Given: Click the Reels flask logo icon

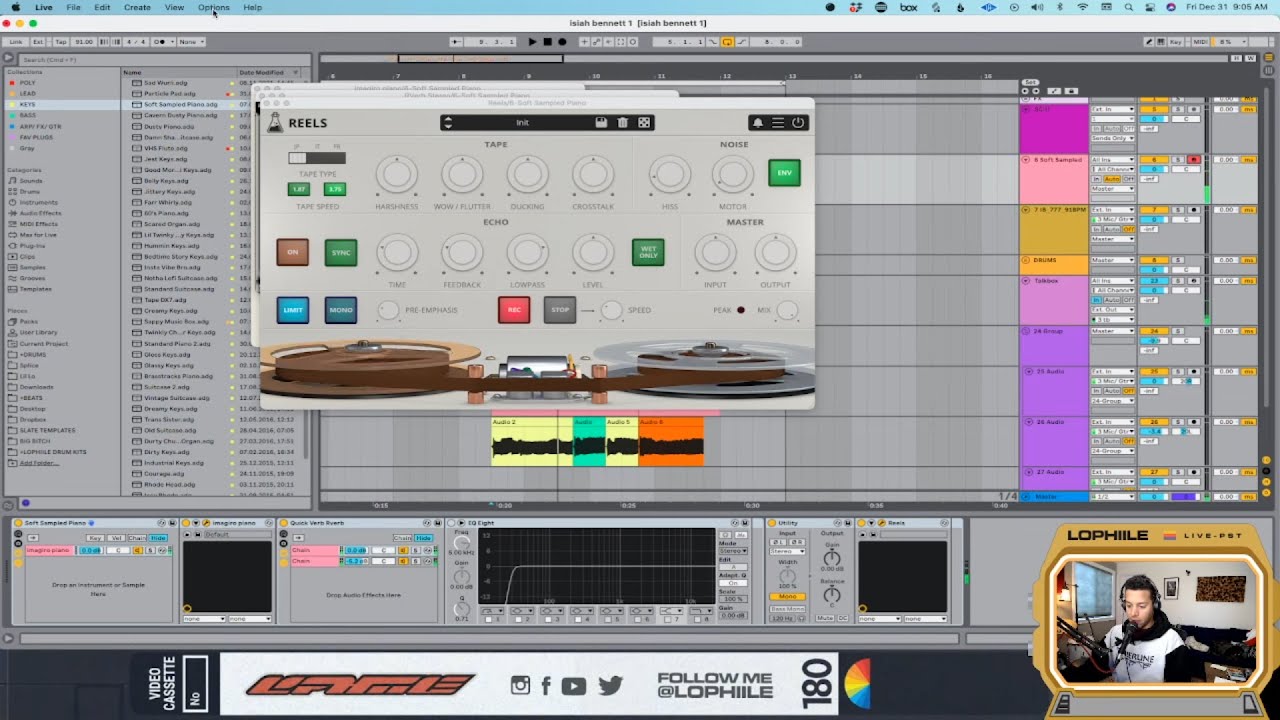Looking at the screenshot, I should tap(275, 123).
